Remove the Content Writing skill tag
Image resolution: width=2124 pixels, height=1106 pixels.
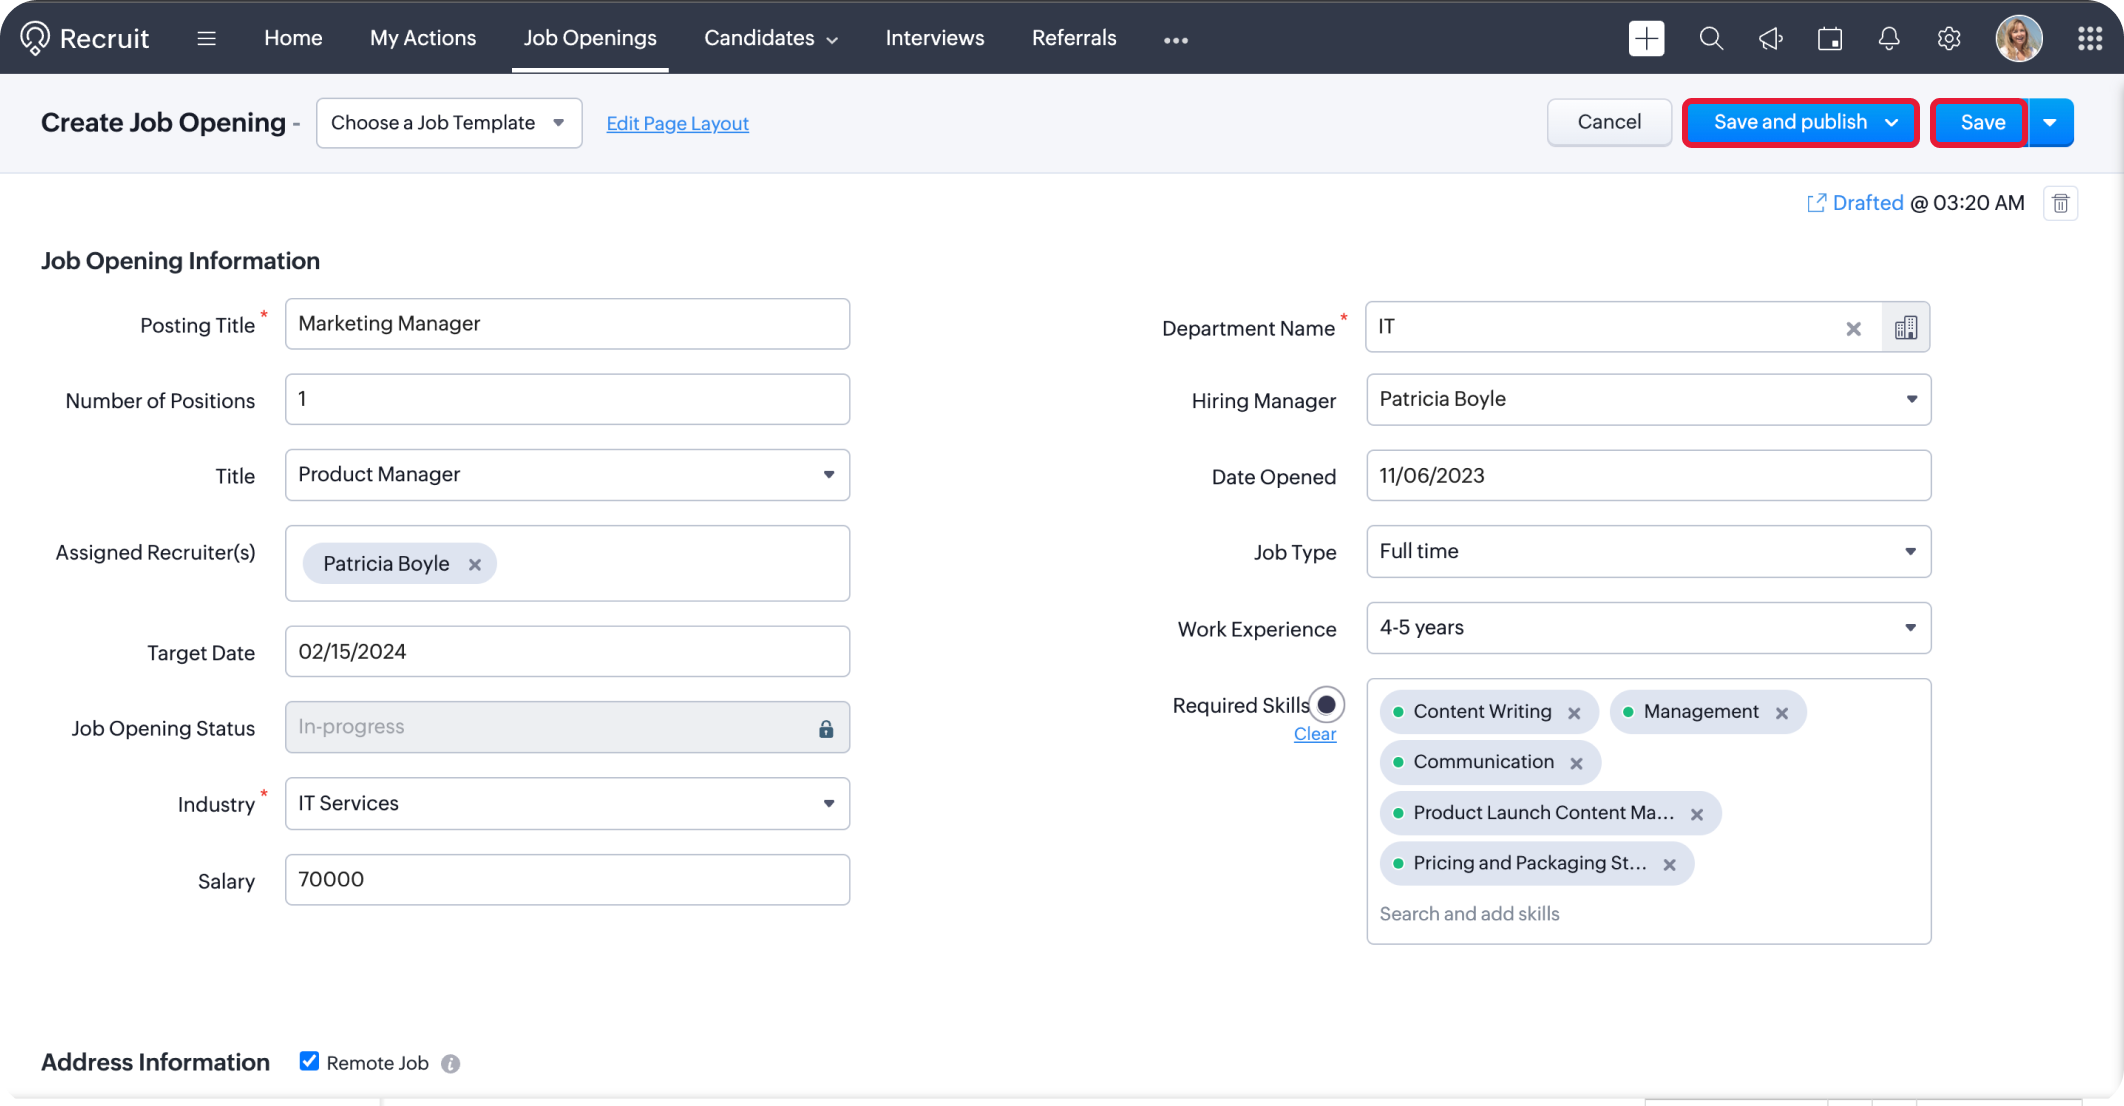1574,713
